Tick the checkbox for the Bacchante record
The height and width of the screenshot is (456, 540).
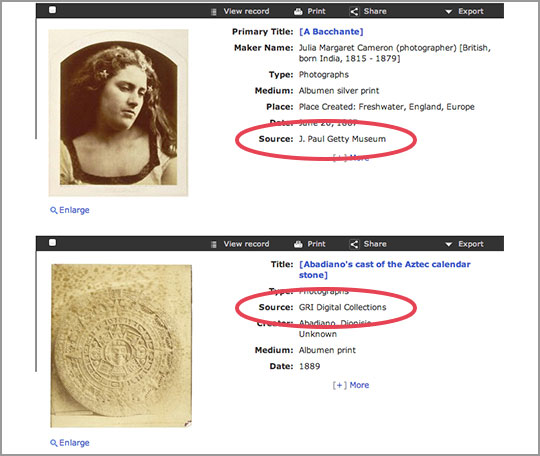coord(52,10)
